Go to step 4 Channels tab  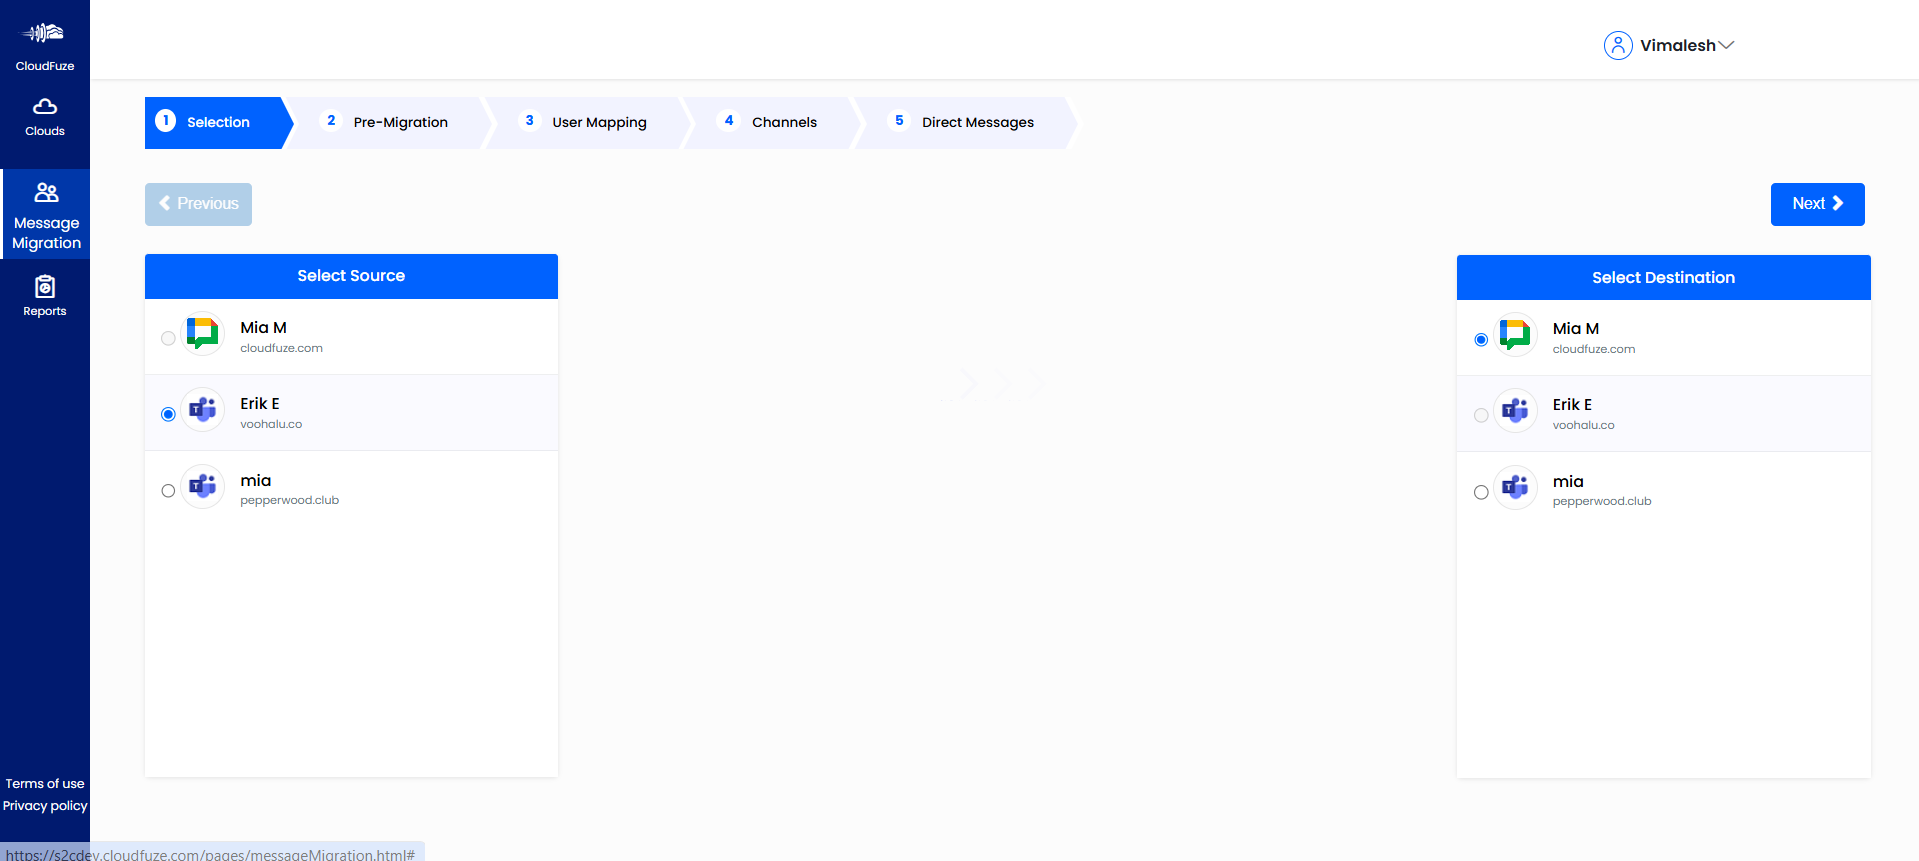pyautogui.click(x=774, y=122)
